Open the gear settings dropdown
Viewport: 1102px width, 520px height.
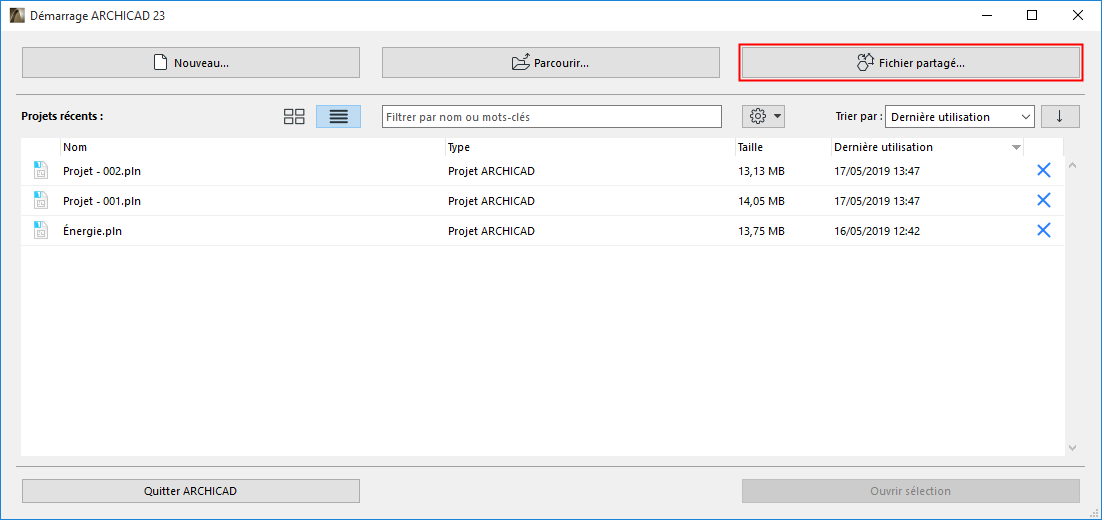[x=763, y=117]
